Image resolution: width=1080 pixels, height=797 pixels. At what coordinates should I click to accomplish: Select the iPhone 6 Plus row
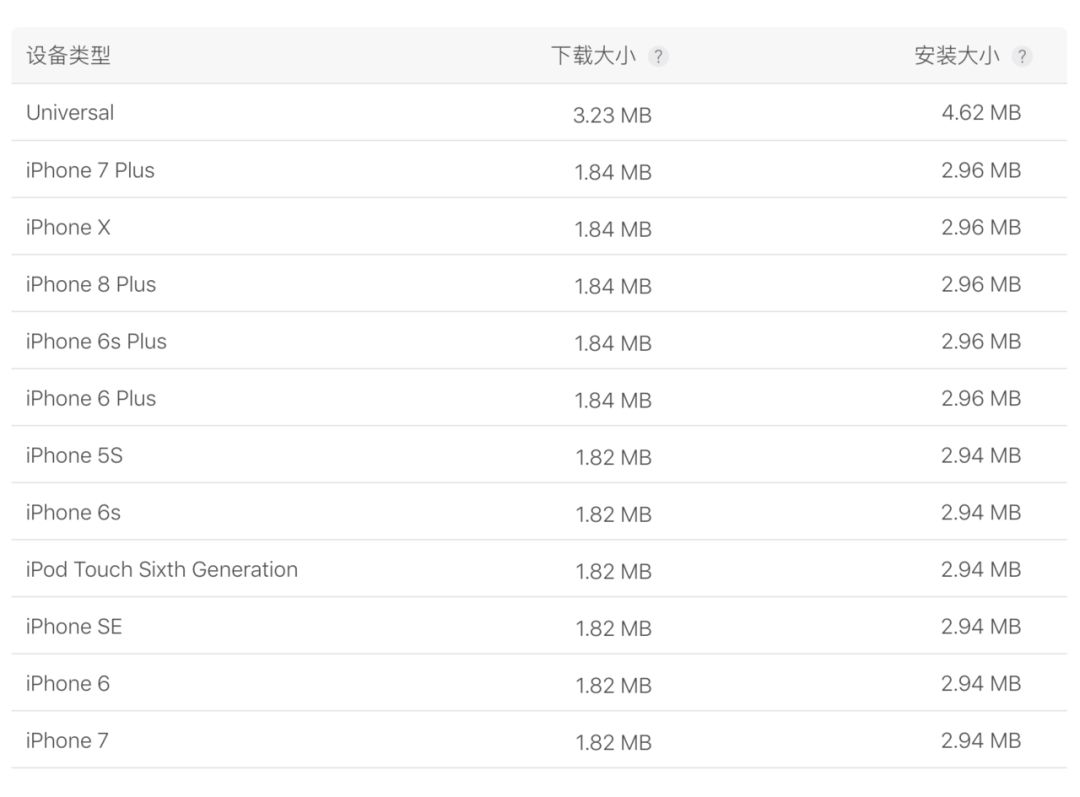[91, 398]
